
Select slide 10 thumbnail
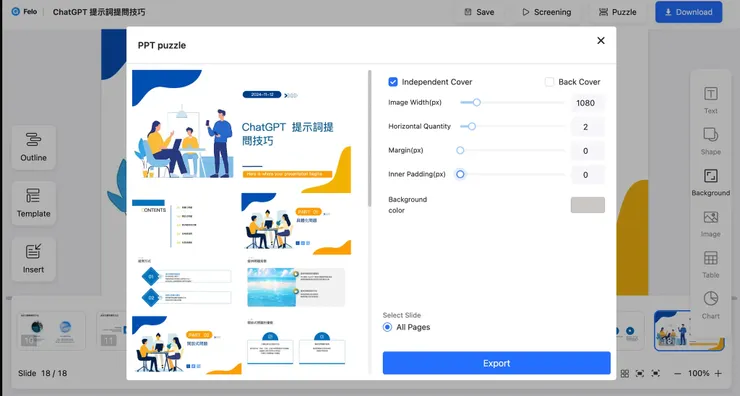tap(51, 330)
